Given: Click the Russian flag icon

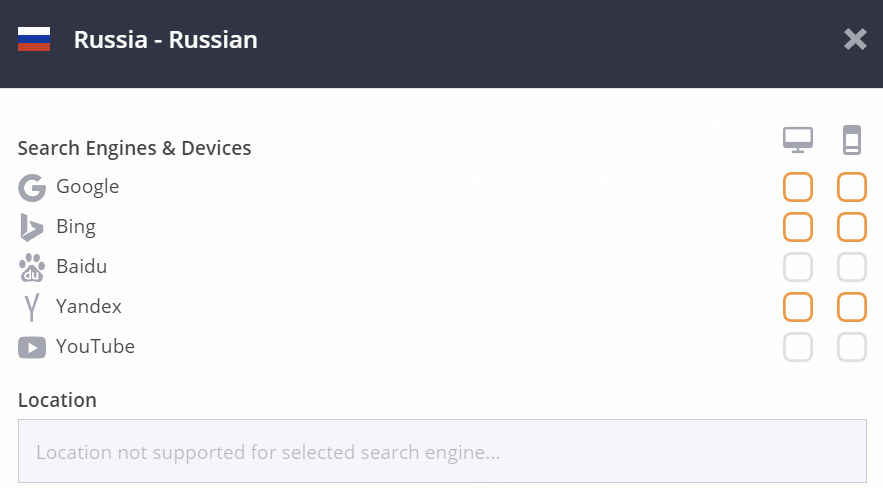Looking at the screenshot, I should coord(34,39).
